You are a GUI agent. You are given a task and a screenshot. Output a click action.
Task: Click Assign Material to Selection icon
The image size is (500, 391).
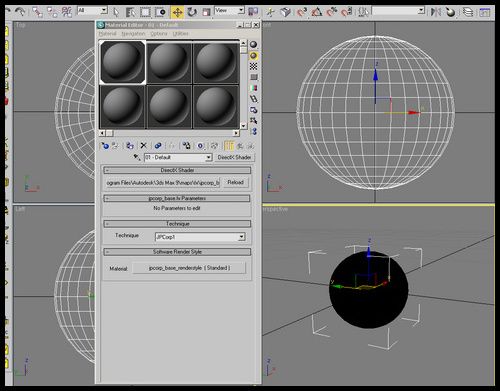pos(130,146)
